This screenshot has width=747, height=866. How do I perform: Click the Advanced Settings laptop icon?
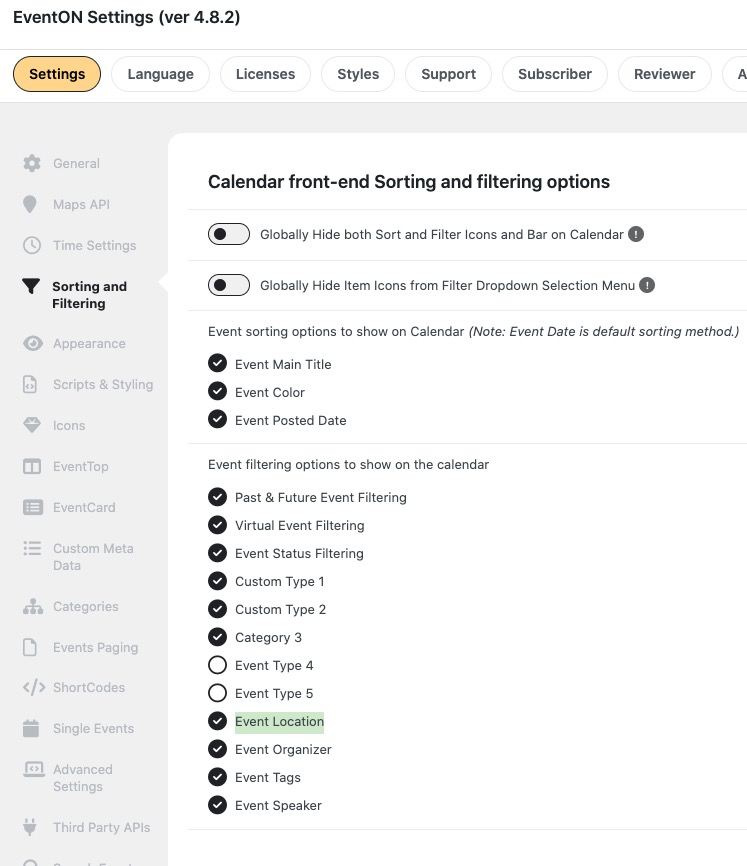[34, 769]
